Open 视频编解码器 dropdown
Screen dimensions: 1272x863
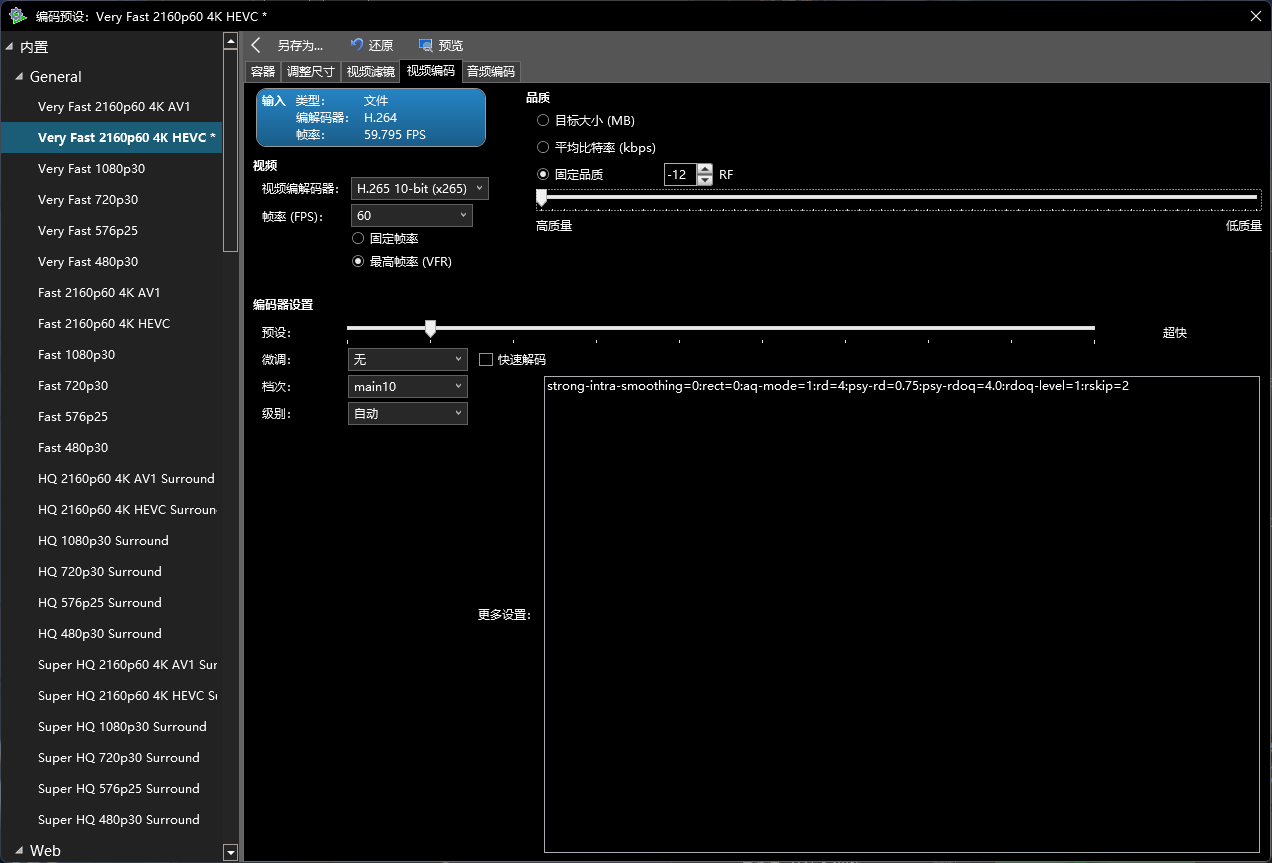[x=420, y=188]
